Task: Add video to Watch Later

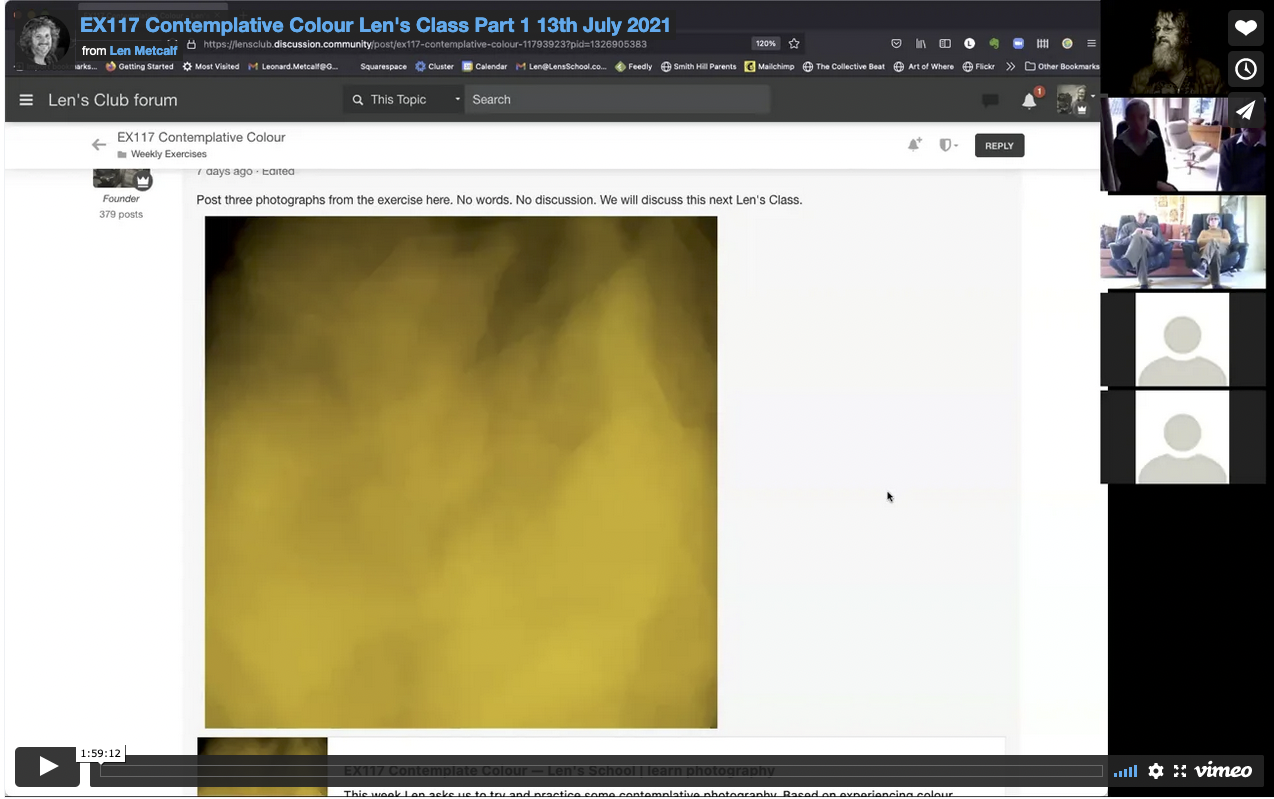Action: tap(1245, 69)
